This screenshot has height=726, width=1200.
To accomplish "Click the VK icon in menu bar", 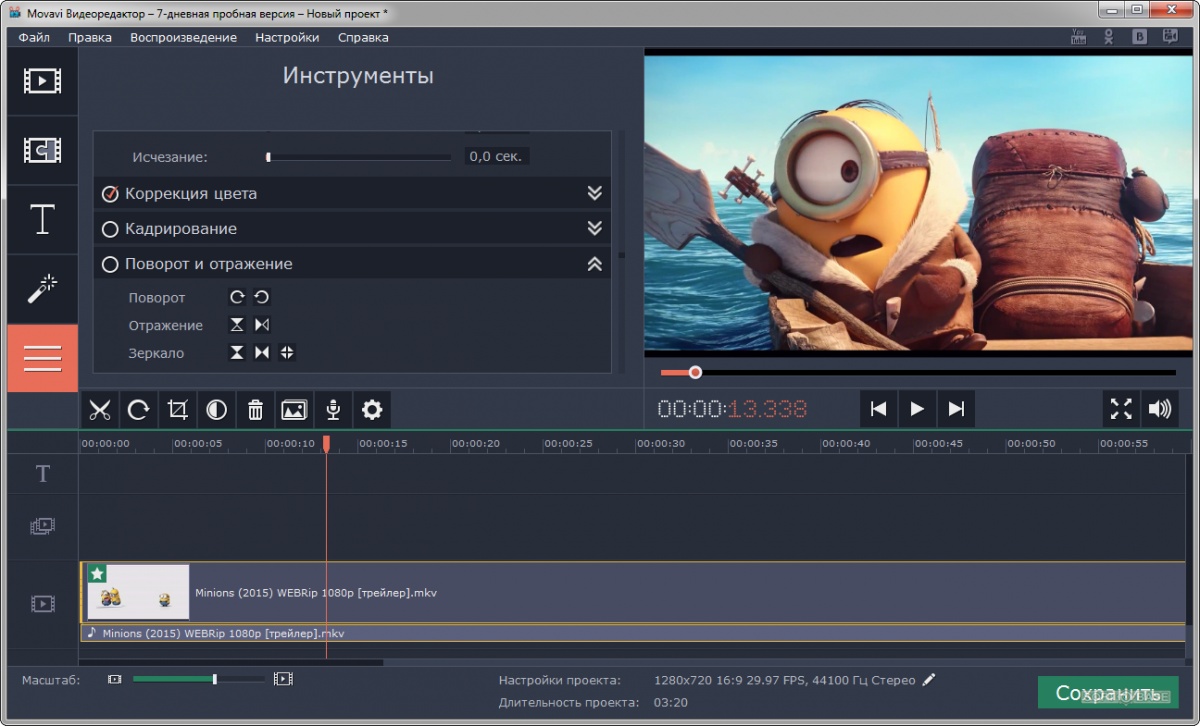I will (1139, 37).
